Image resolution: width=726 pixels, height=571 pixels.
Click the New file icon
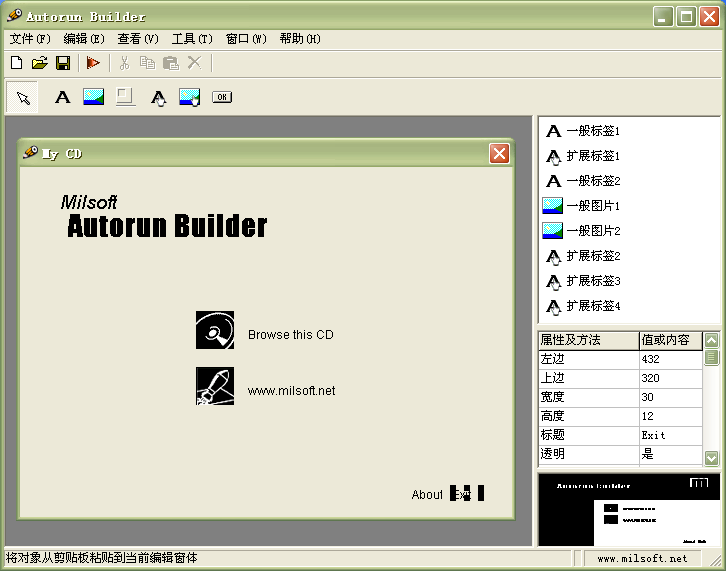[x=17, y=63]
